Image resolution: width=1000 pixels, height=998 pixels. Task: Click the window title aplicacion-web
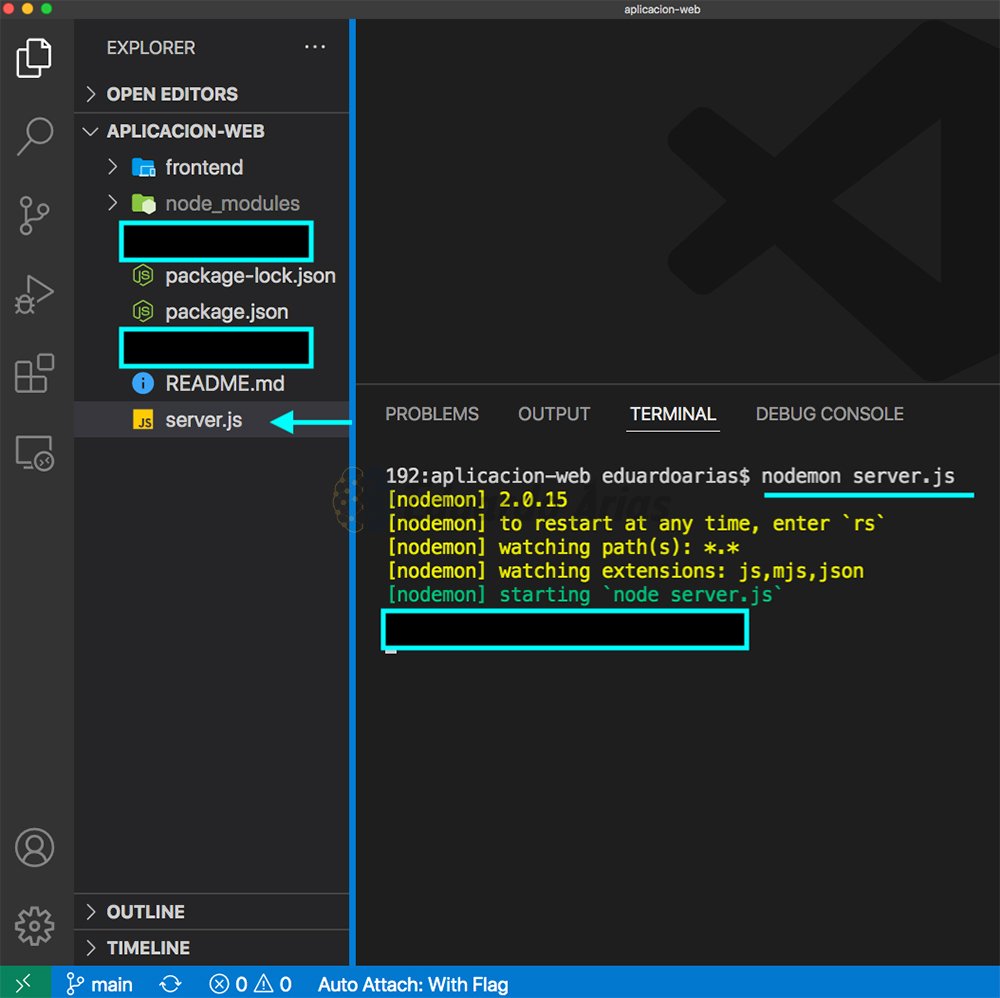662,10
